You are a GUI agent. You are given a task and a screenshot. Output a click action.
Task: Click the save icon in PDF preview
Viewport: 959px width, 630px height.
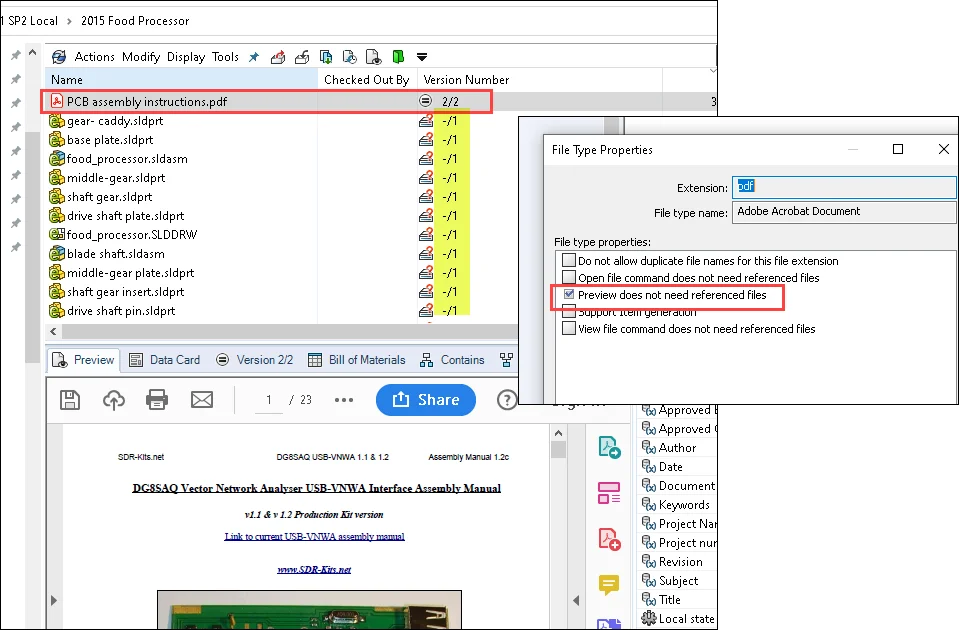click(70, 400)
